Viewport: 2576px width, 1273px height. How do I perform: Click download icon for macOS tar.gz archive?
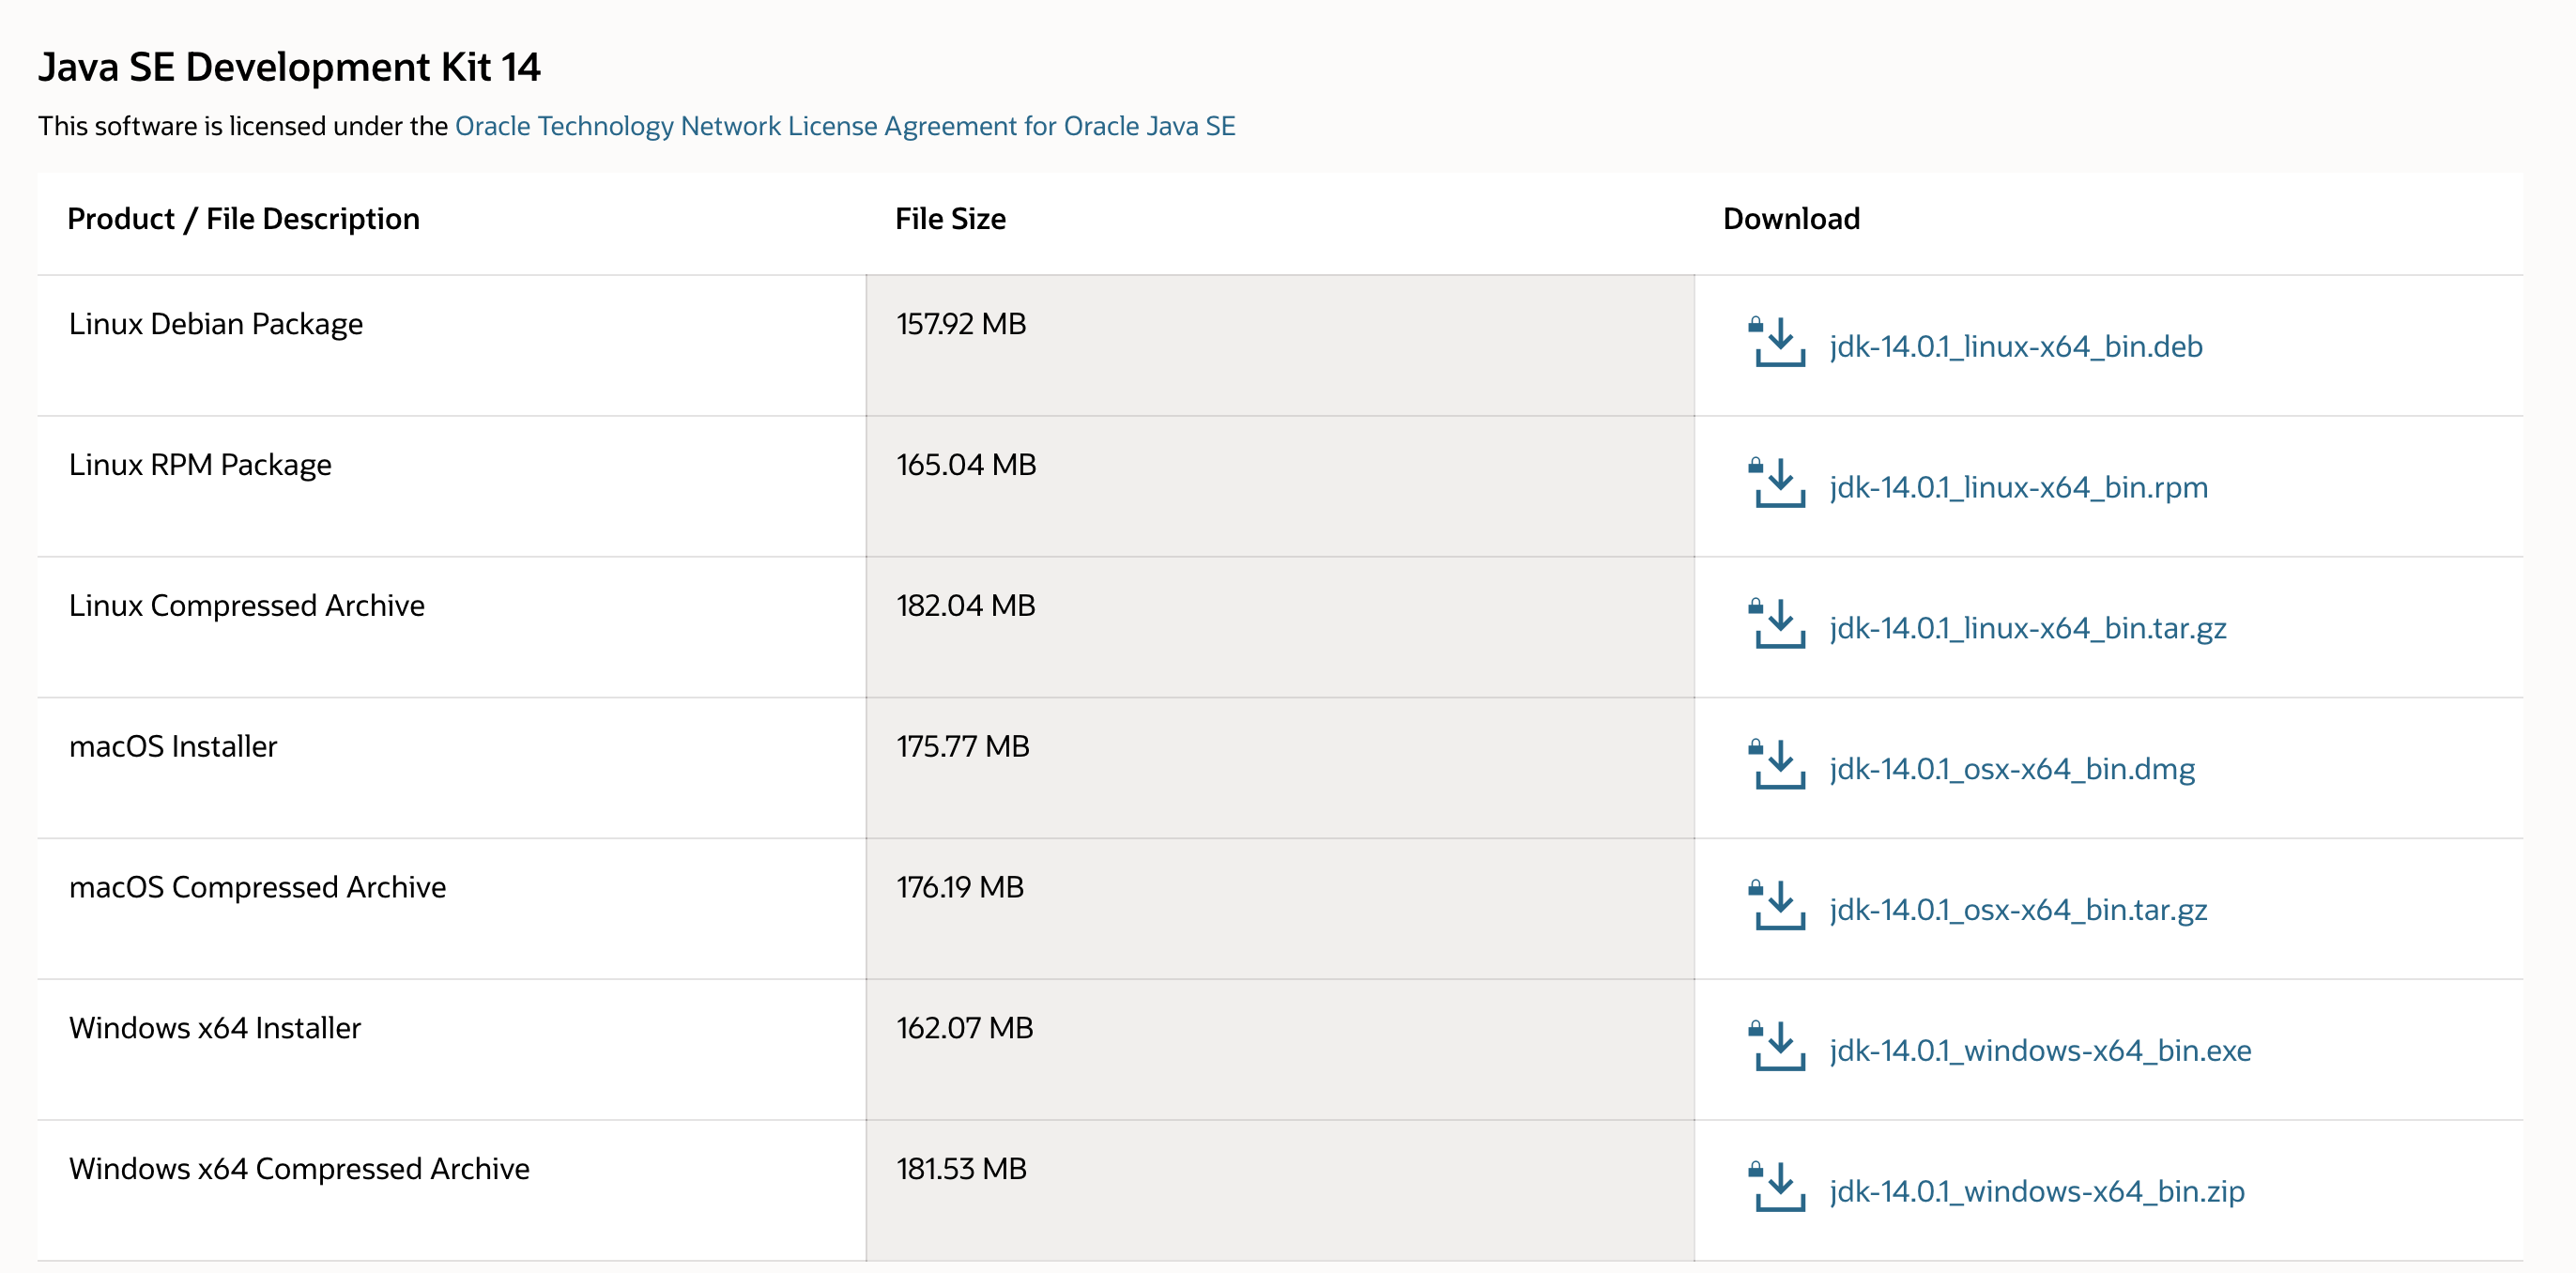click(x=1779, y=907)
